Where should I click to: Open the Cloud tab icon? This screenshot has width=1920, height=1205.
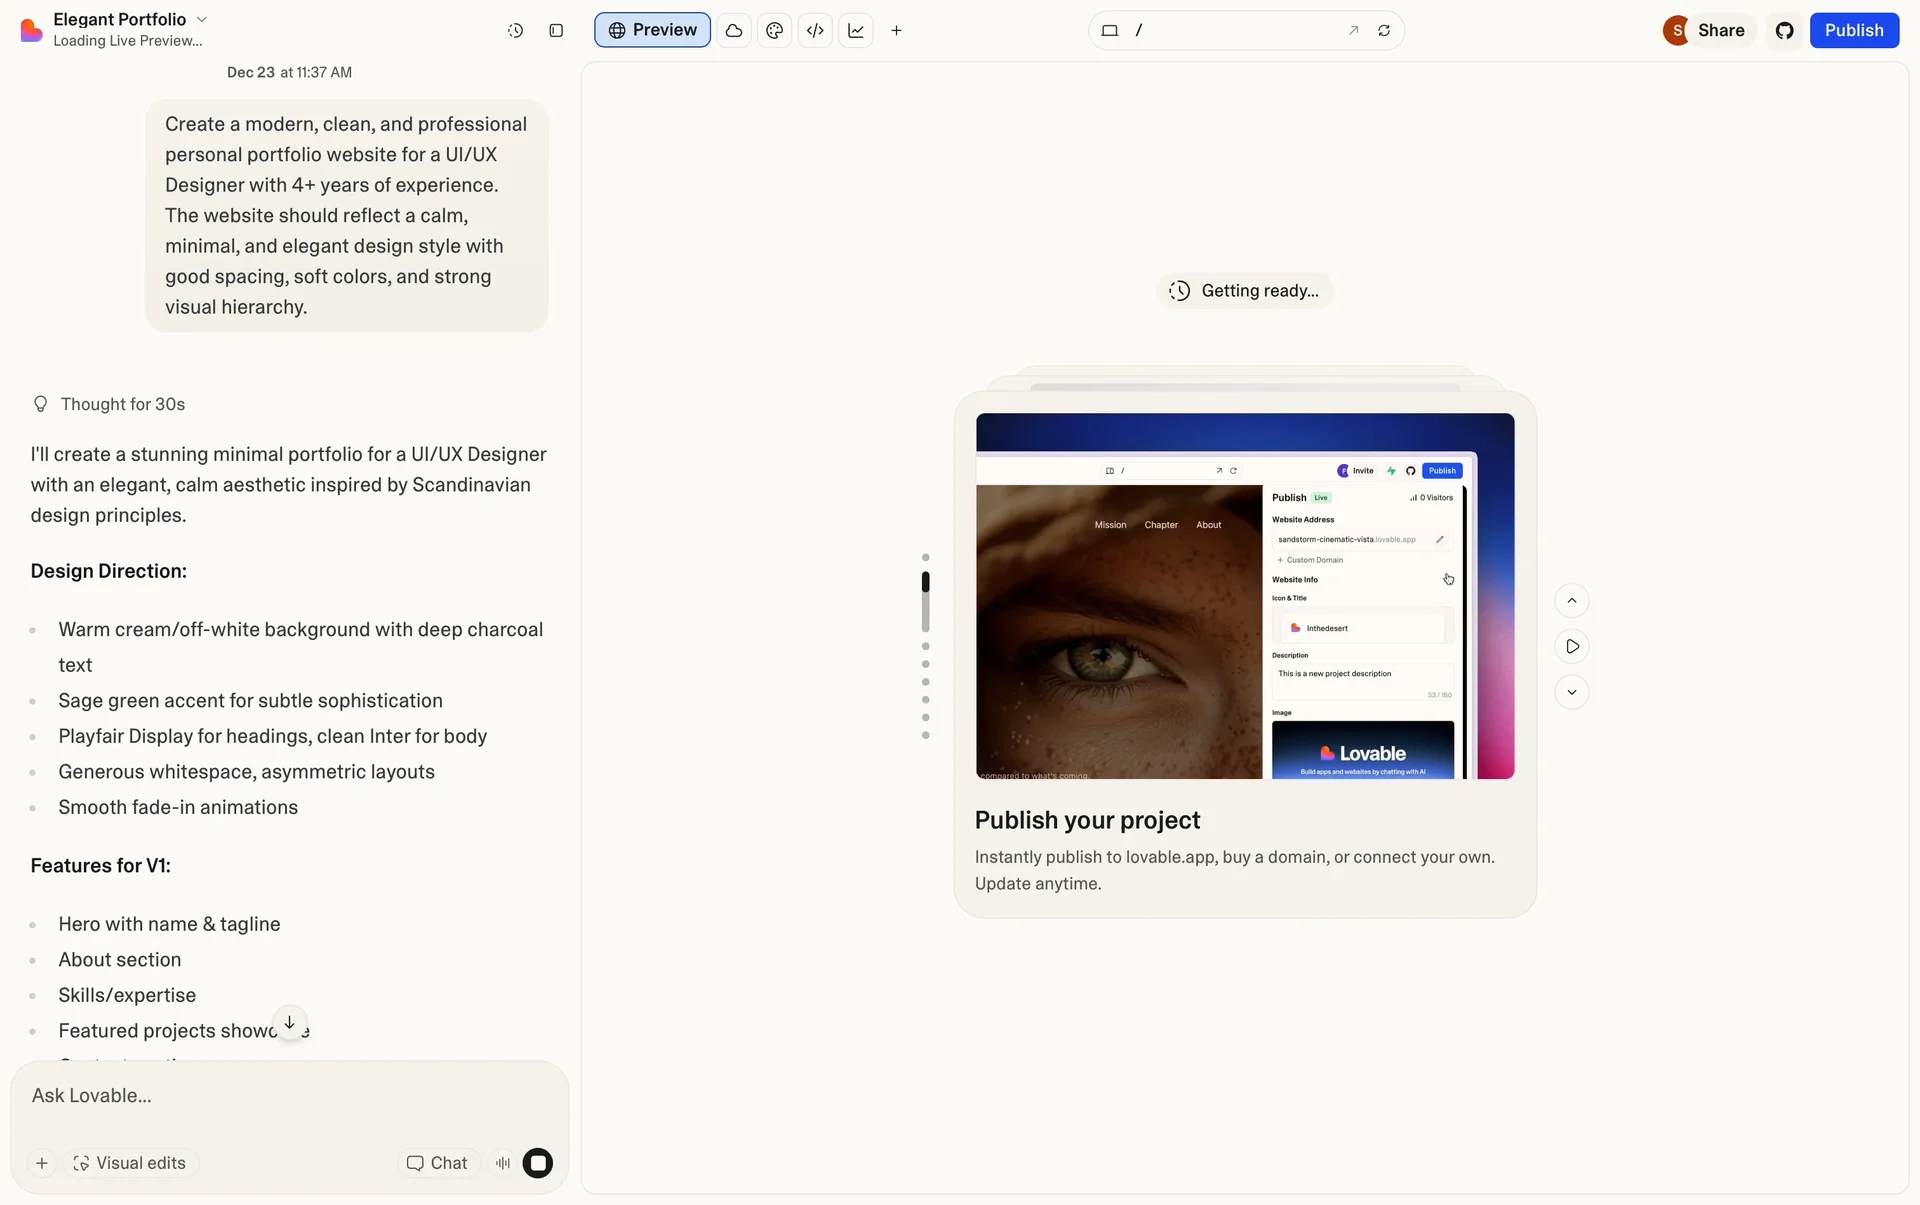(x=734, y=31)
